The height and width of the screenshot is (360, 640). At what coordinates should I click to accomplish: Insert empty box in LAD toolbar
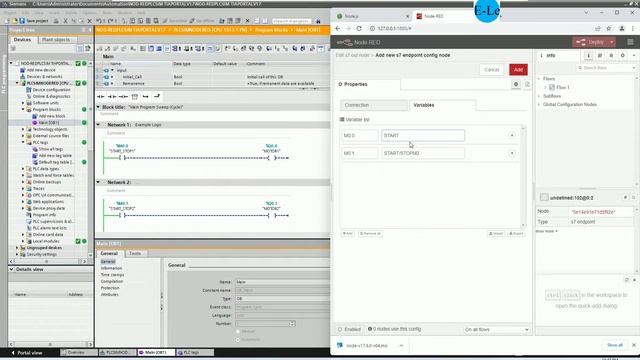[x=135, y=96]
